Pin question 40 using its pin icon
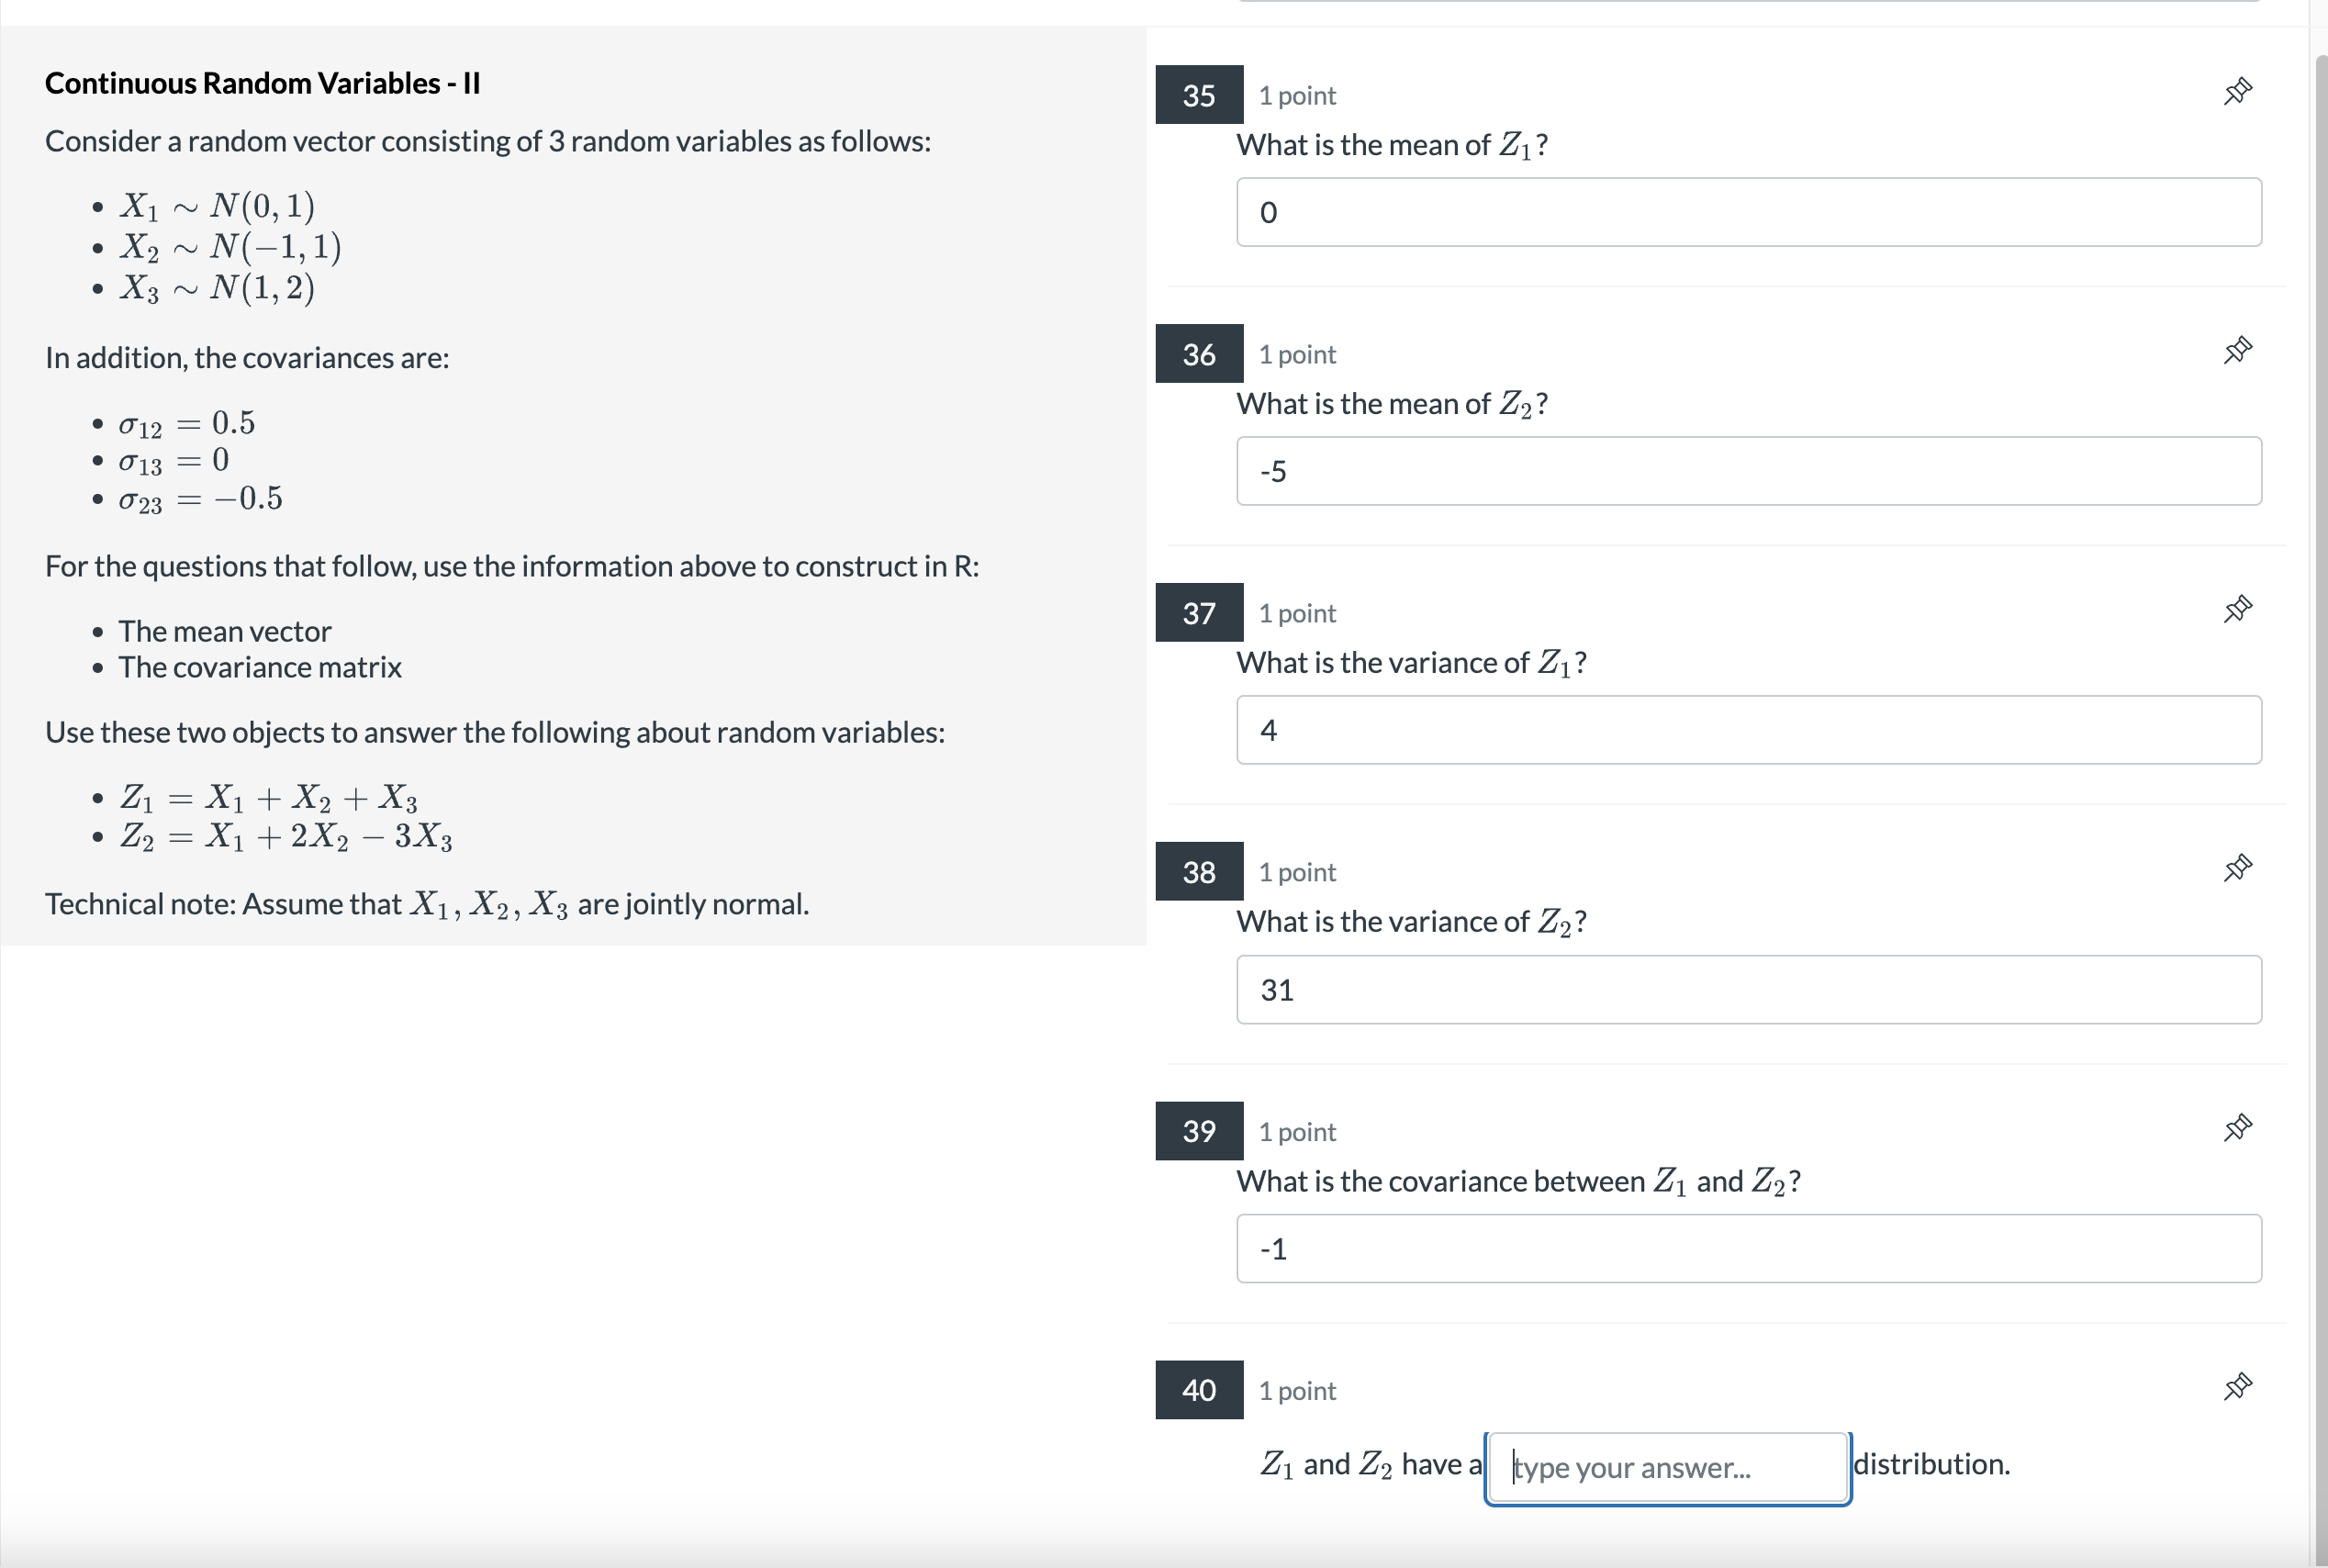The width and height of the screenshot is (2328, 1568). [2237, 1386]
